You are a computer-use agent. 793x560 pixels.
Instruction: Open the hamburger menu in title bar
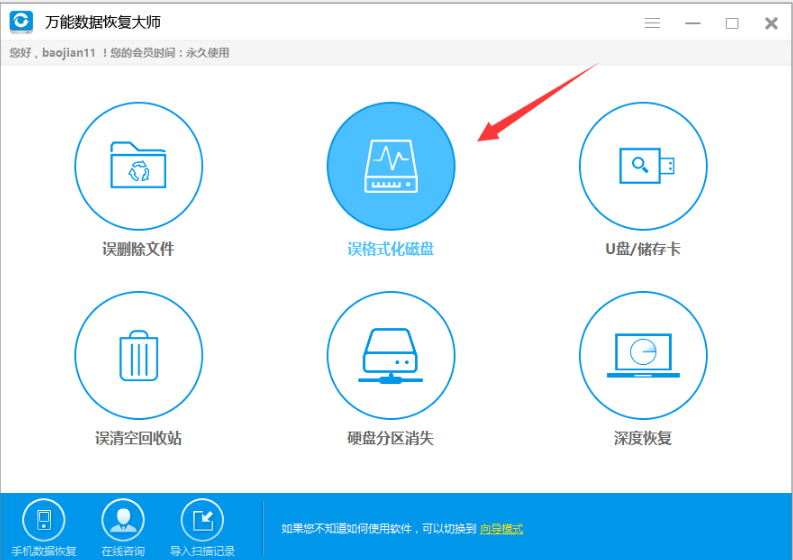(652, 23)
